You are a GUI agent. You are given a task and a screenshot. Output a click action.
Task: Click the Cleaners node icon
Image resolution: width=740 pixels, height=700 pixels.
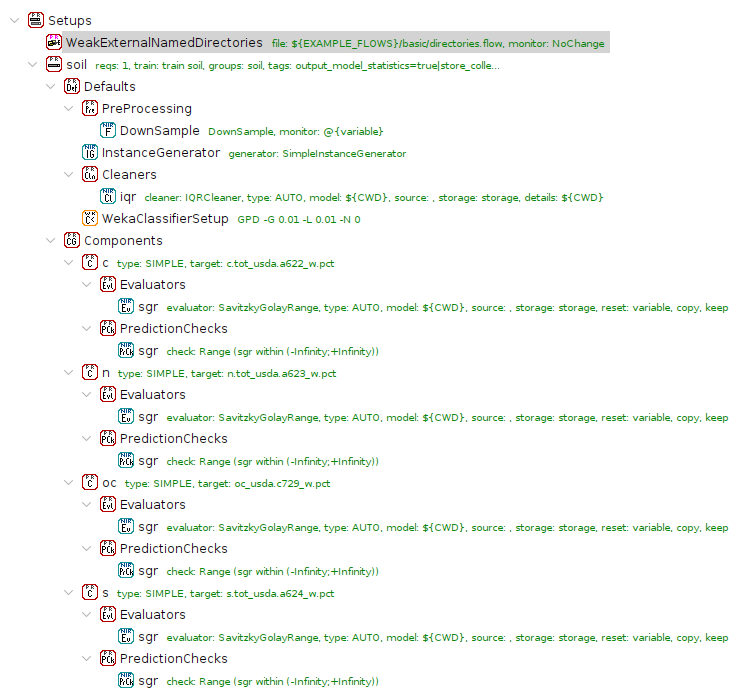coord(89,174)
